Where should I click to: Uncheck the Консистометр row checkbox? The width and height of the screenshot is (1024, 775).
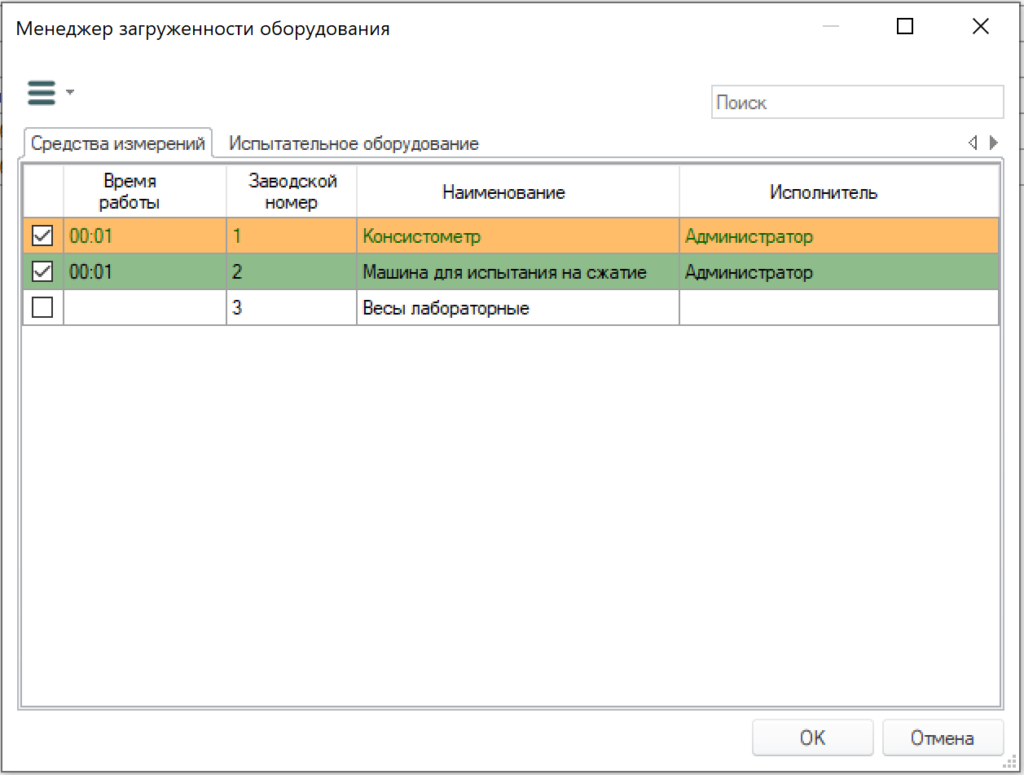click(x=42, y=235)
